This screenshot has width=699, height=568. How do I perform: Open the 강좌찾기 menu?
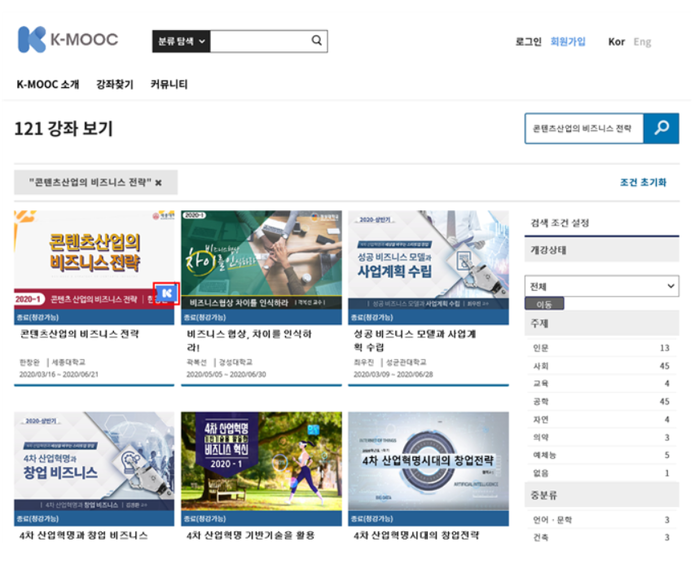click(114, 85)
